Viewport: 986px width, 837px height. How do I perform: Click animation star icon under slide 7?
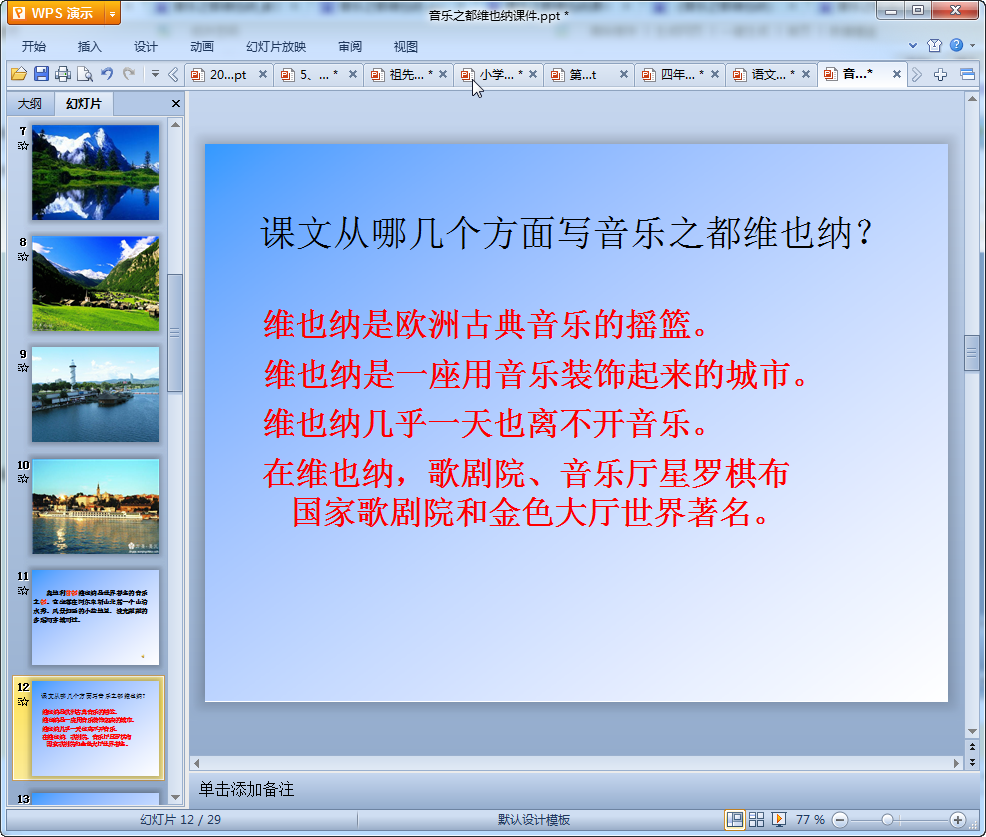pyautogui.click(x=23, y=146)
